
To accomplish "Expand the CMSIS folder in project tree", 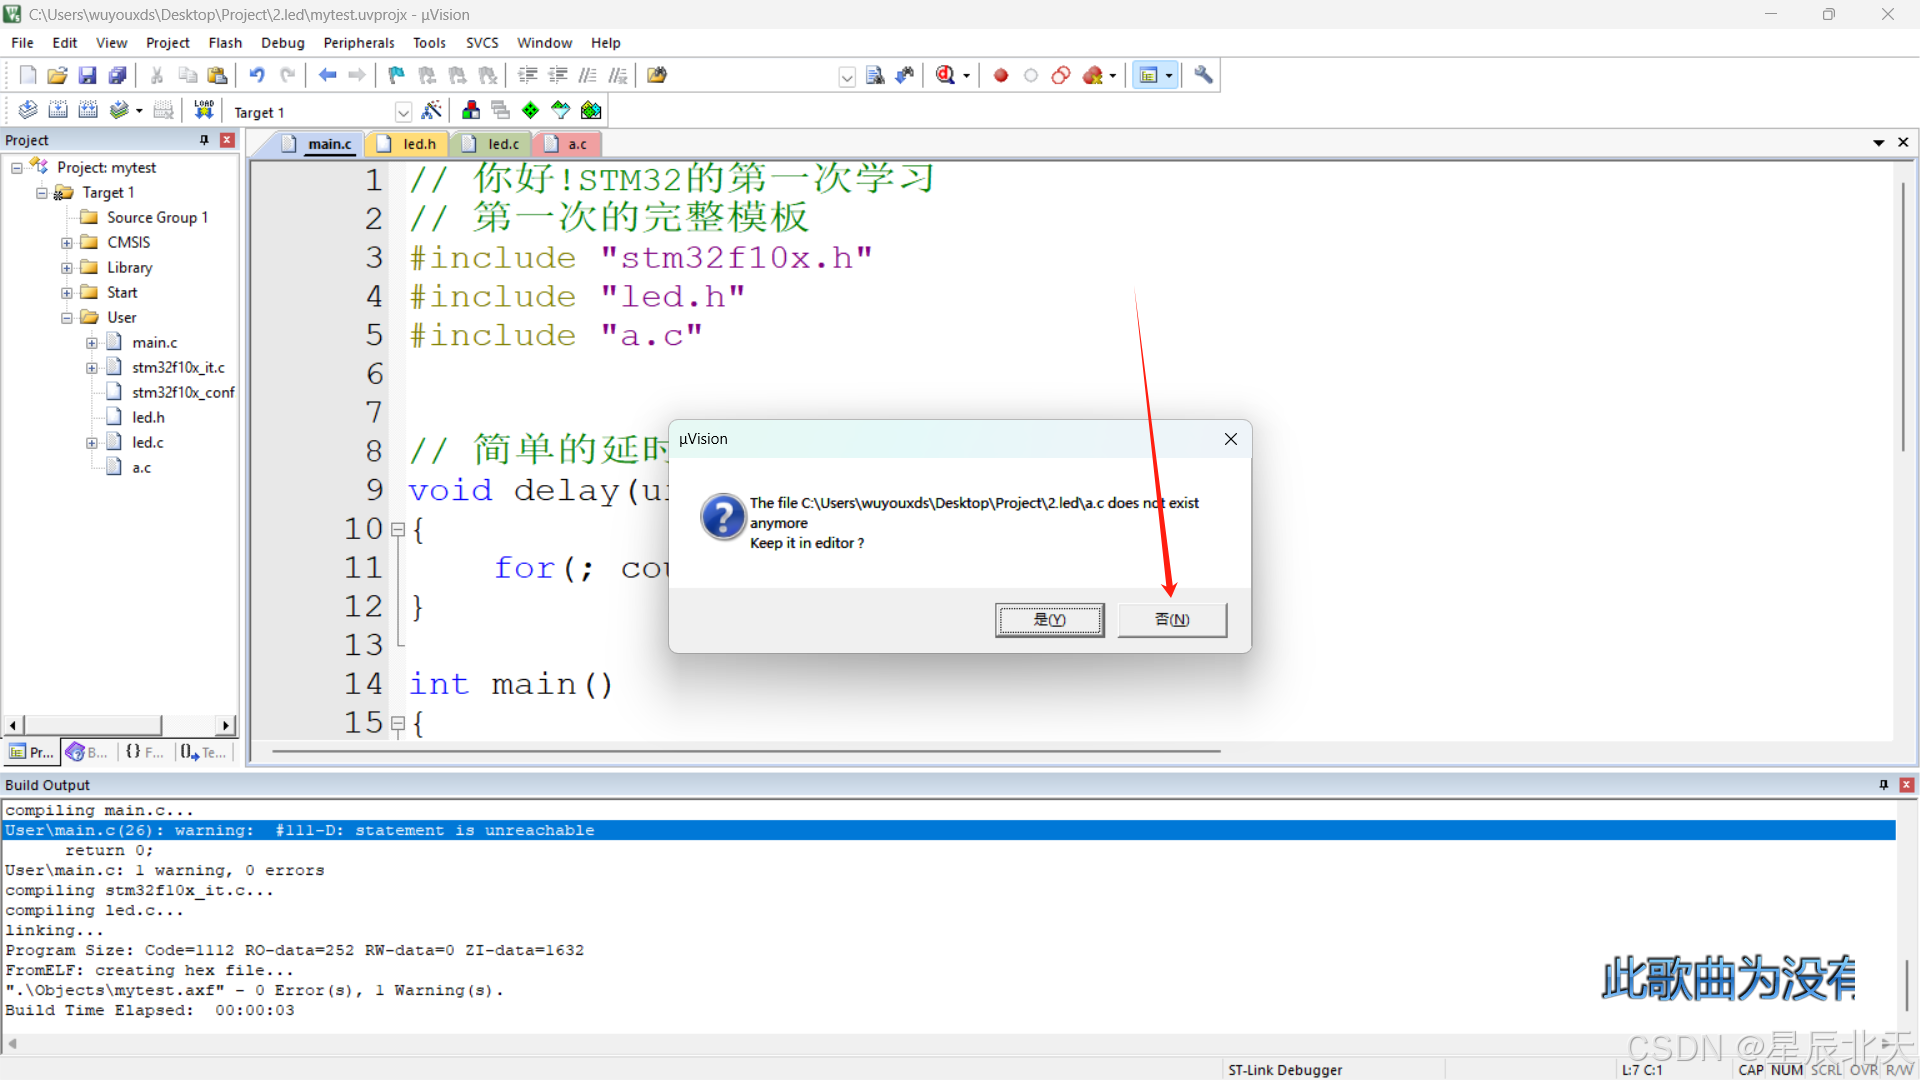I will pos(67,243).
